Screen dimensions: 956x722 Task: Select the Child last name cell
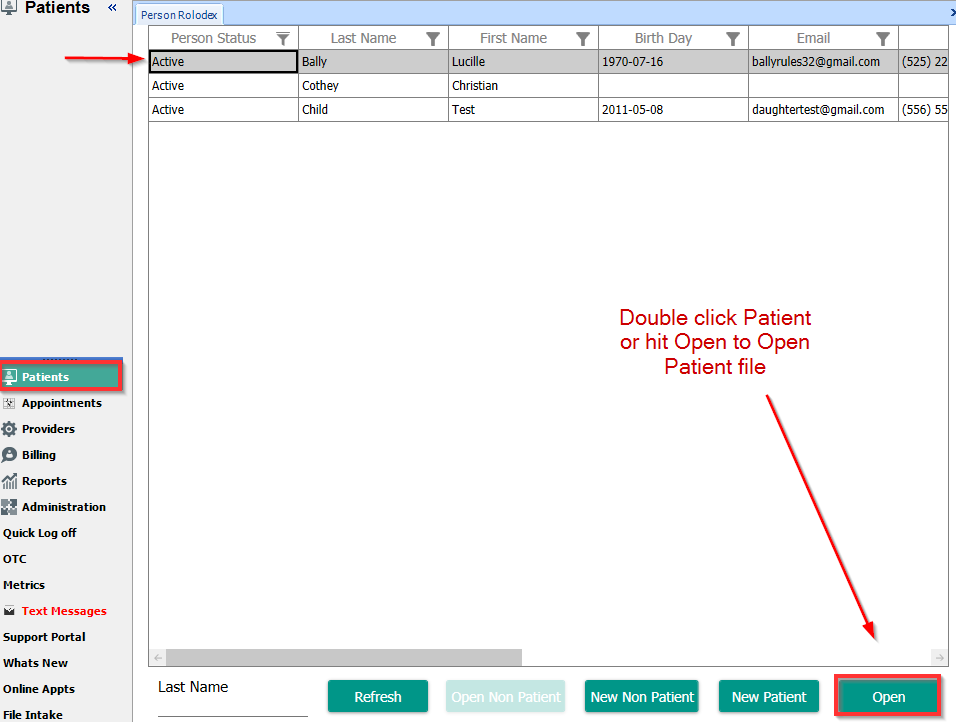tap(373, 110)
